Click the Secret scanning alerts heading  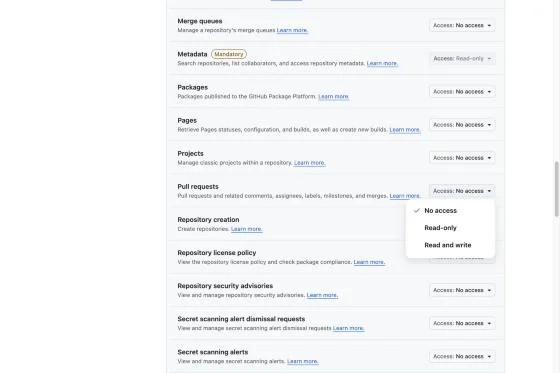pos(212,352)
